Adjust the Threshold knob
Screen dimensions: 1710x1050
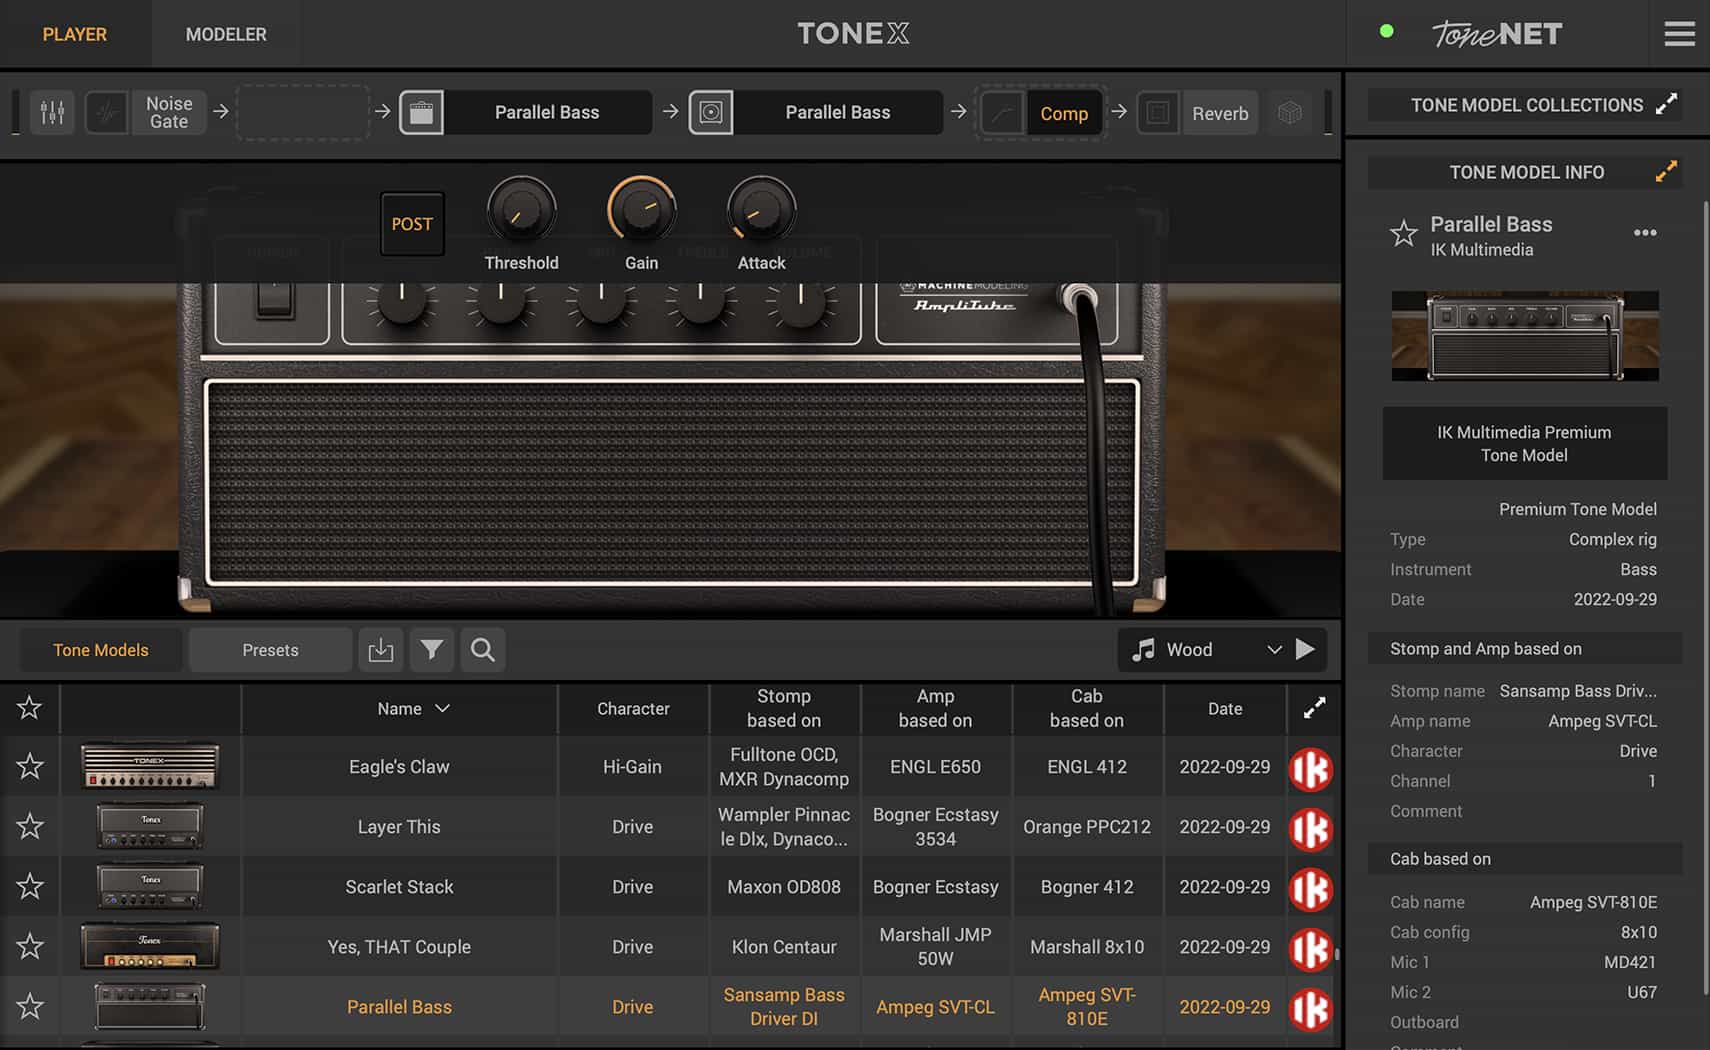tap(521, 210)
